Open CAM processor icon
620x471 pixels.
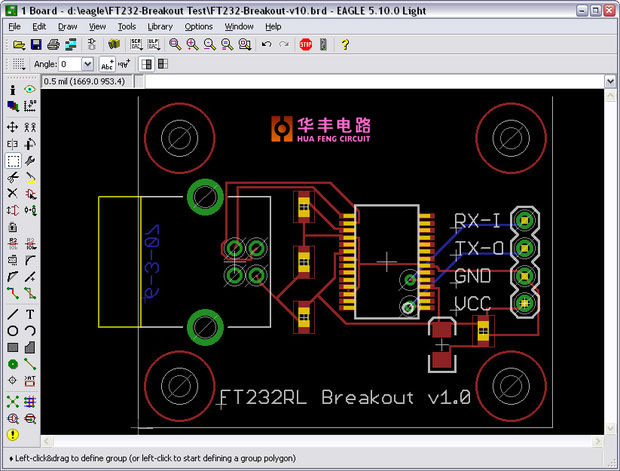(x=71, y=44)
